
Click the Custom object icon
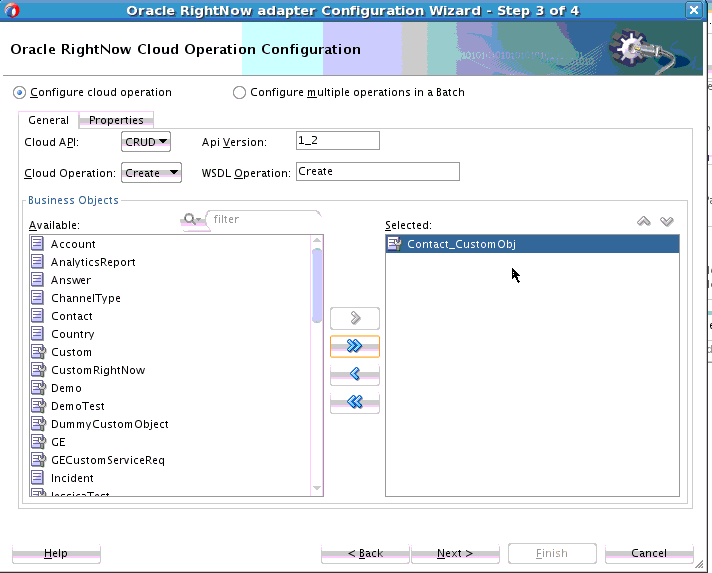coord(39,352)
